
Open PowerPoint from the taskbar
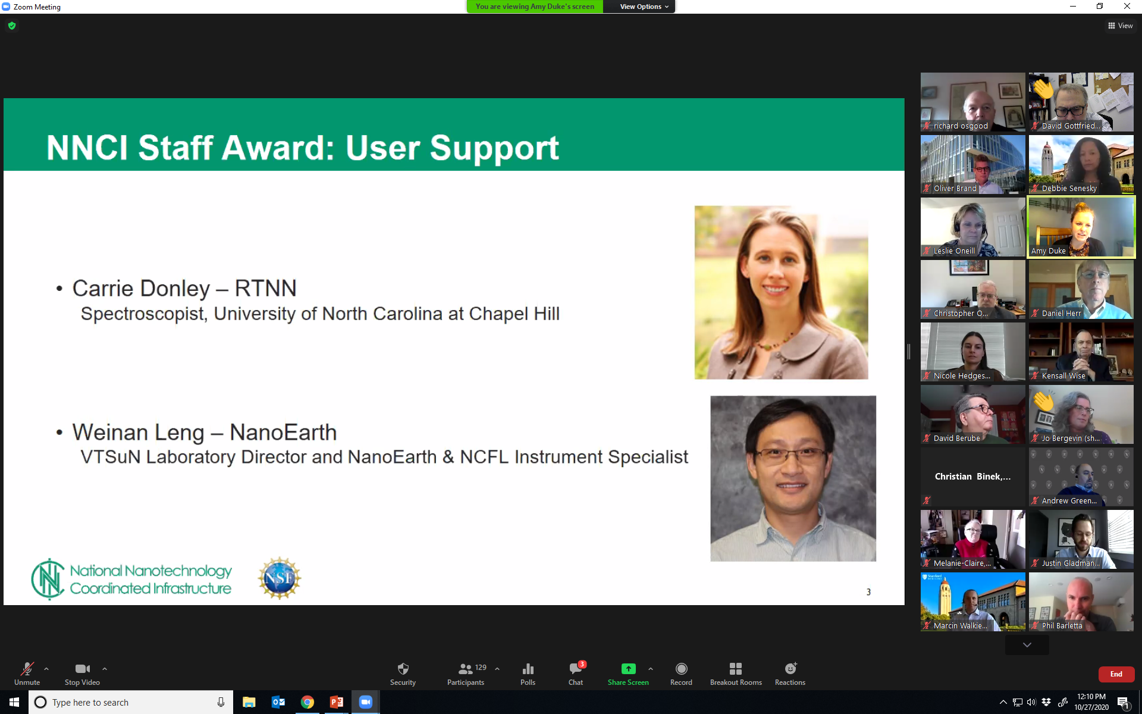coord(337,702)
